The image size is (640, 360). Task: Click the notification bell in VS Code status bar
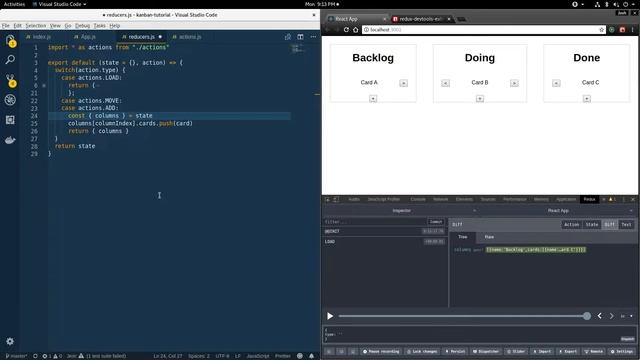pyautogui.click(x=311, y=356)
